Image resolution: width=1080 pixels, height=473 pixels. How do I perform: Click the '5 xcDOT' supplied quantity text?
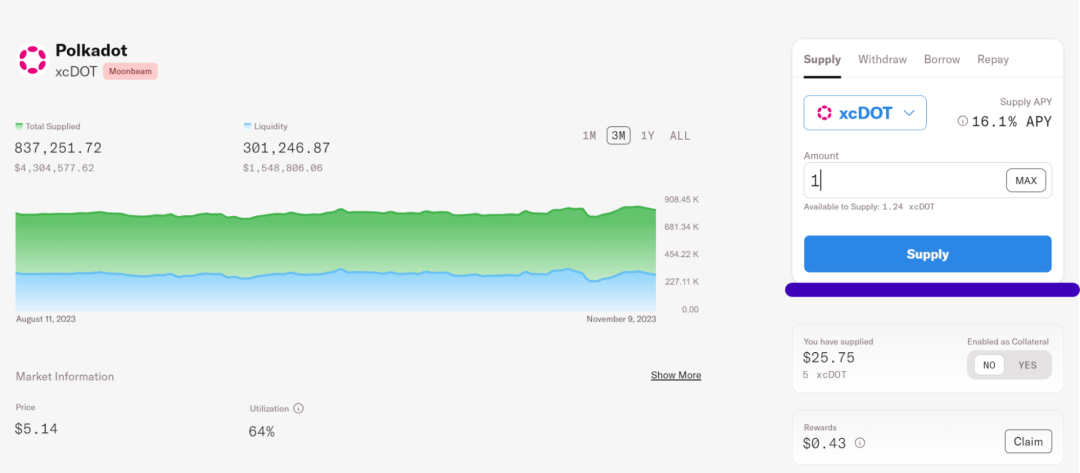(x=824, y=375)
